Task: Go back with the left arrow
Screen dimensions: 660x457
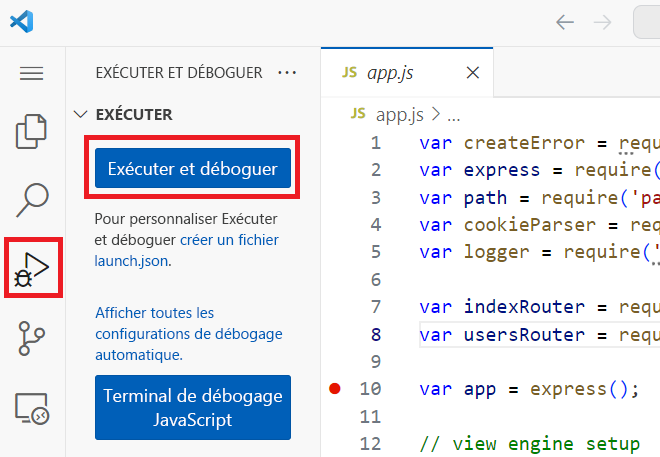Action: click(565, 22)
